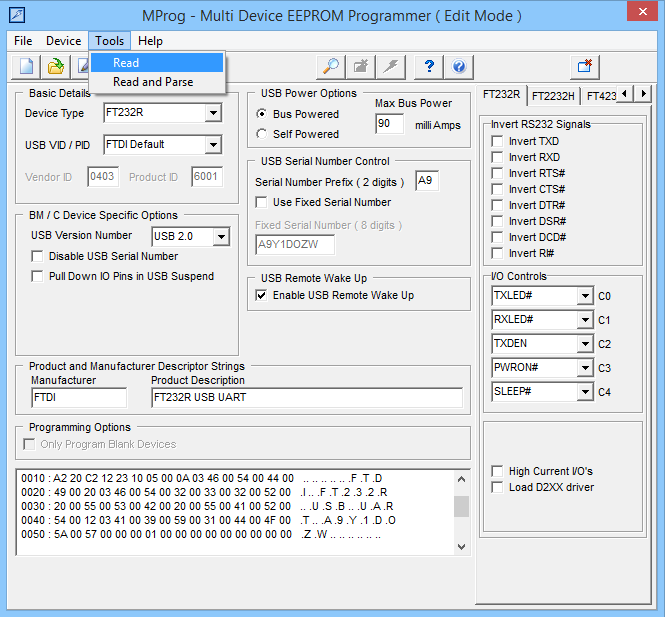This screenshot has width=665, height=617.
Task: Click the Erase device toolbar icon
Action: (x=360, y=67)
